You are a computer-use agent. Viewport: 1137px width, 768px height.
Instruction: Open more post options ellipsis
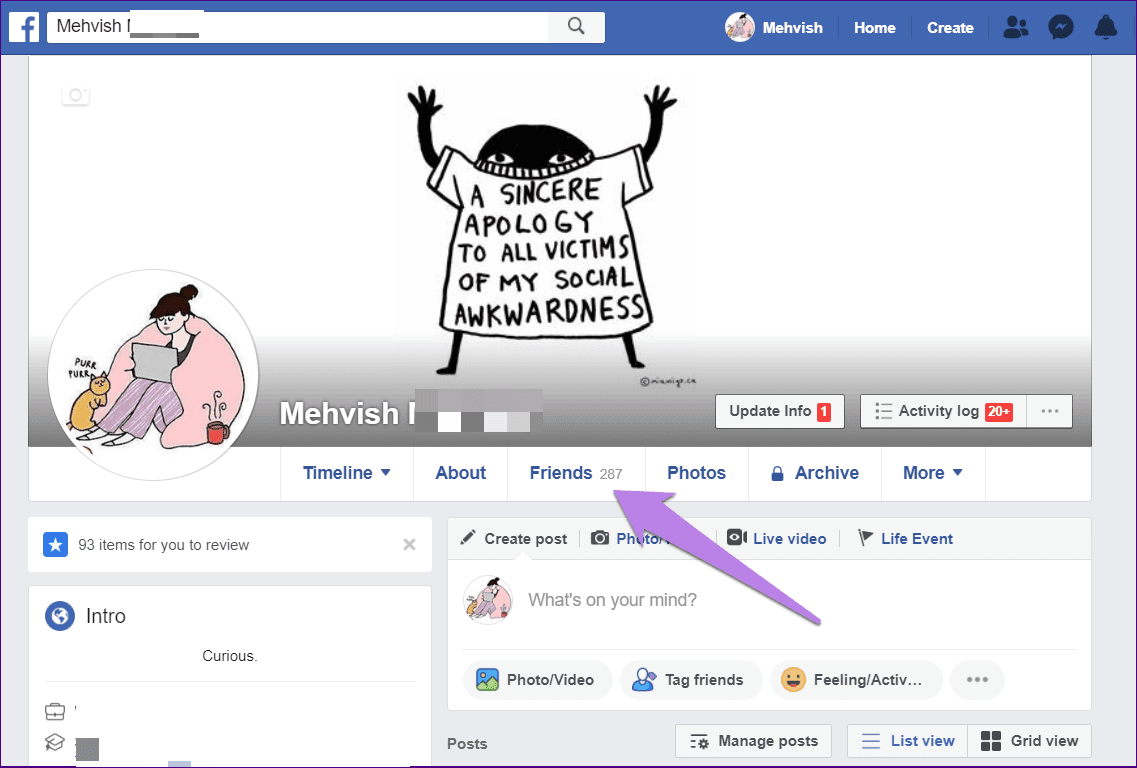pos(977,680)
